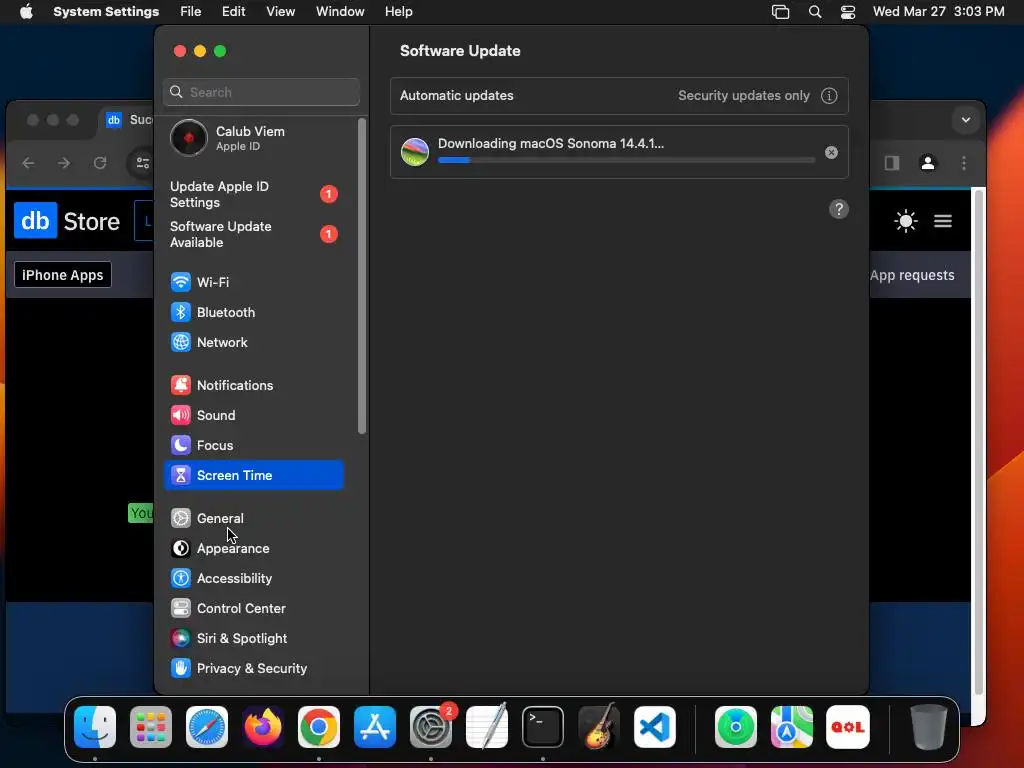The height and width of the screenshot is (768, 1024).
Task: Open Privacy & Security settings
Action: (253, 669)
